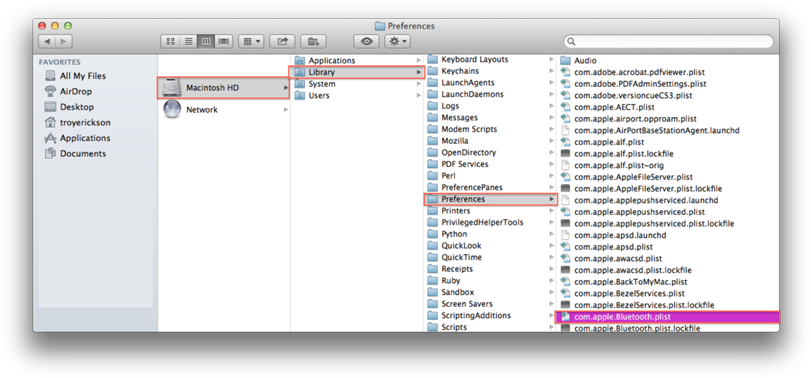Viewport: 811px width, 378px height.
Task: Select com.apple.apsd.launchd file
Action: tap(668, 235)
